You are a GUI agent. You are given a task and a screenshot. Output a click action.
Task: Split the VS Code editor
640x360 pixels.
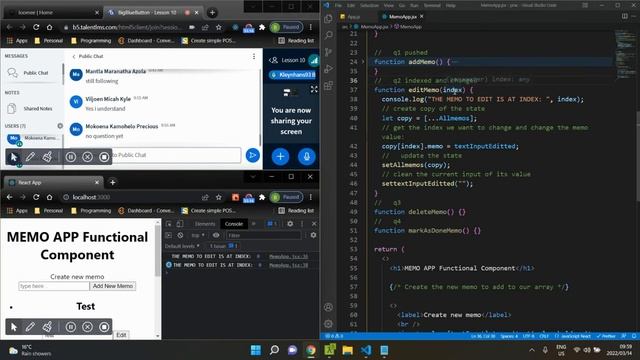(624, 16)
